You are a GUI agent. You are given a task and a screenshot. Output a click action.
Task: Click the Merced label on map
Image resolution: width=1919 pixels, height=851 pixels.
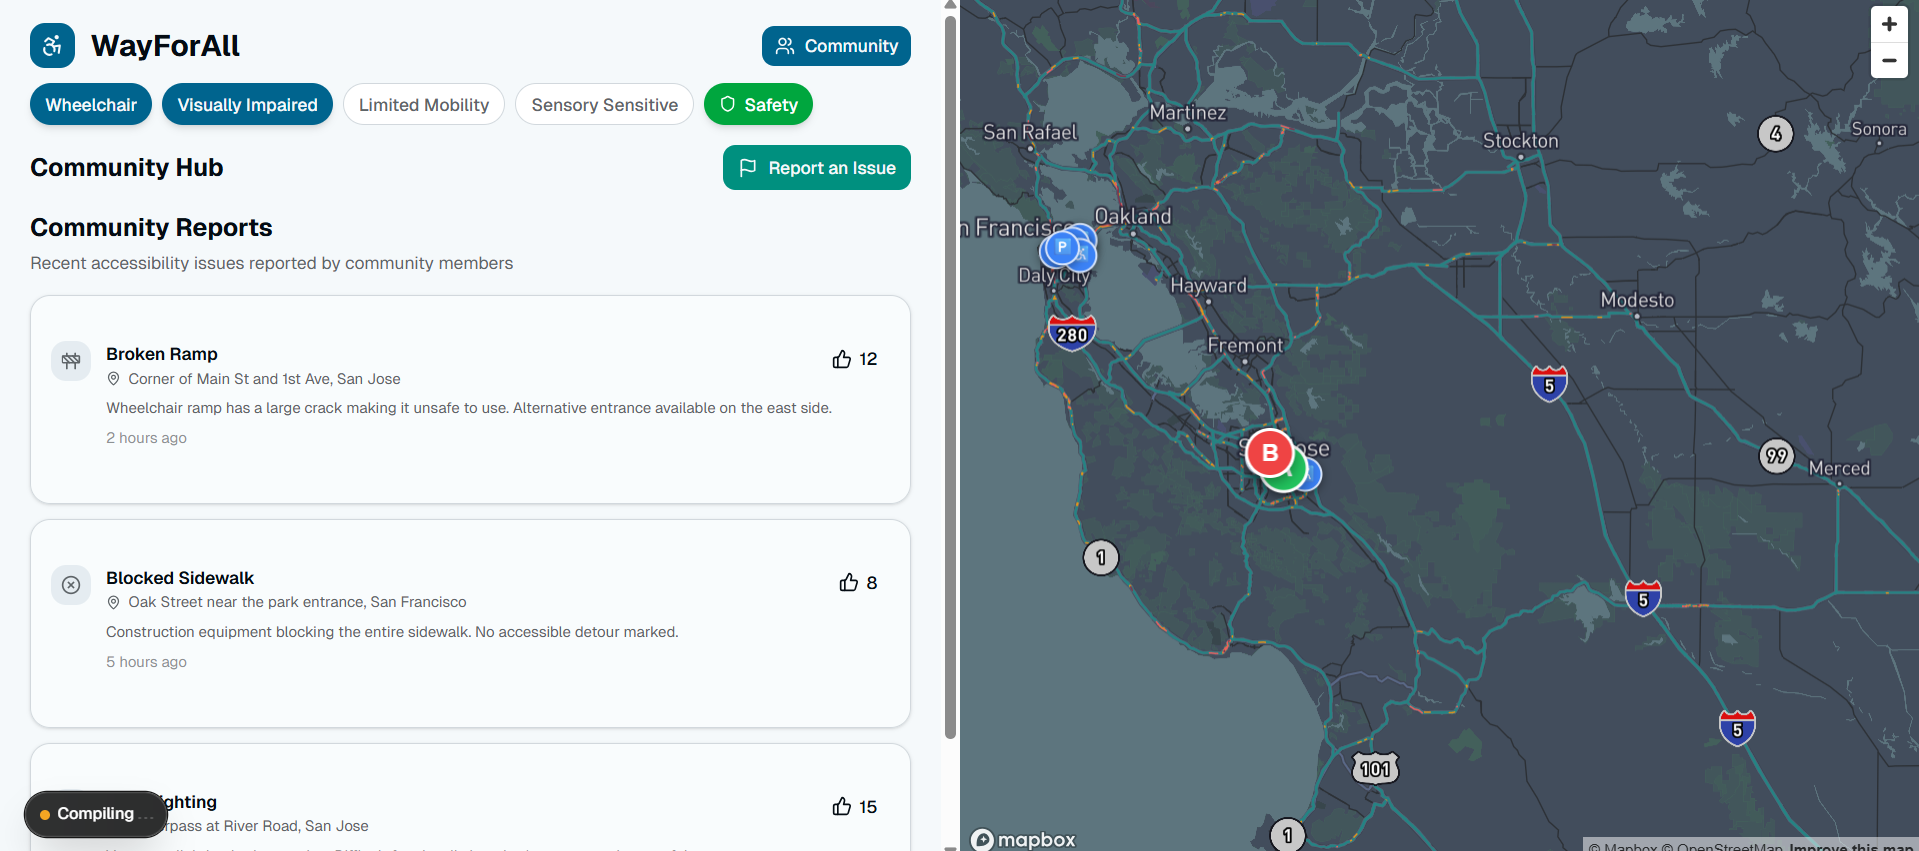click(x=1839, y=468)
